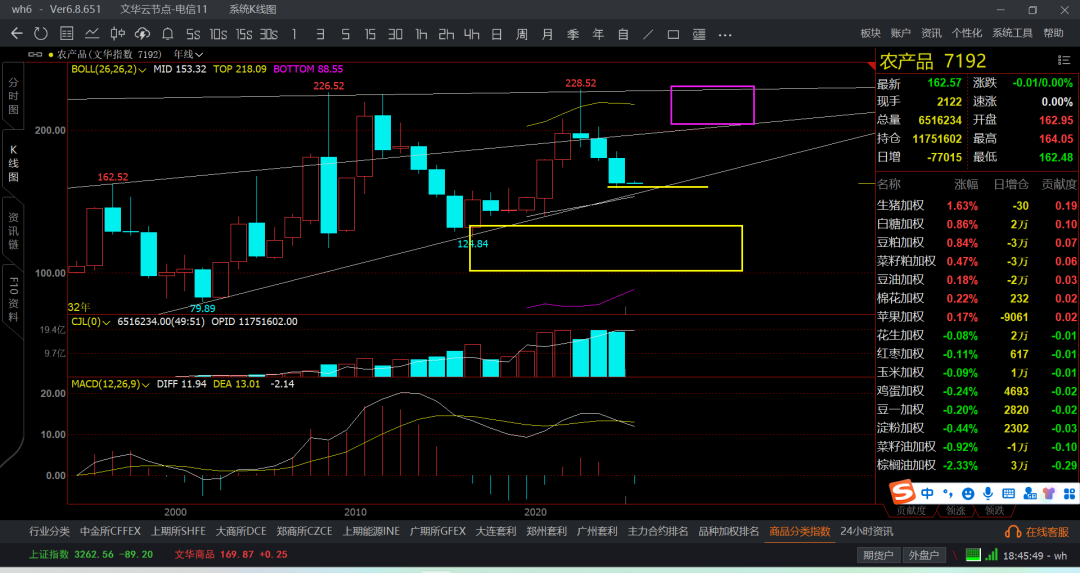This screenshot has width=1080, height=573.
Task: Open the Sogou skin shirt icon
Action: pyautogui.click(x=1049, y=494)
